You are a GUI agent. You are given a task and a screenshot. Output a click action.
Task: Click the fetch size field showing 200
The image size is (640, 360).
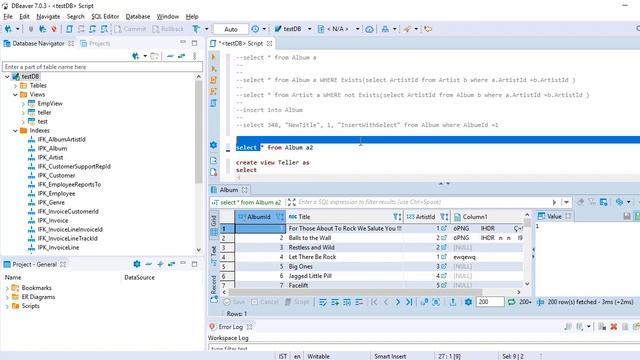[x=489, y=302]
